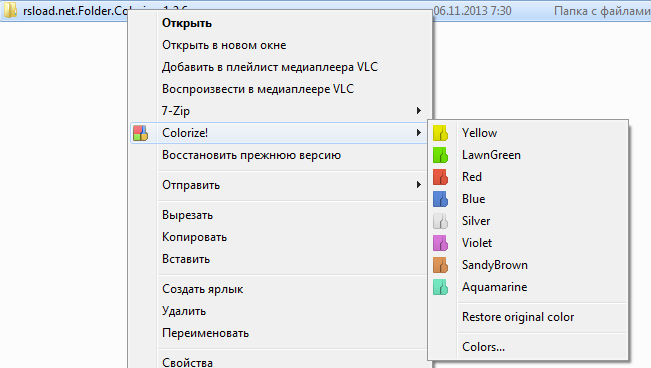Open Свойства at the menu bottom
651x368 pixels.
point(187,362)
